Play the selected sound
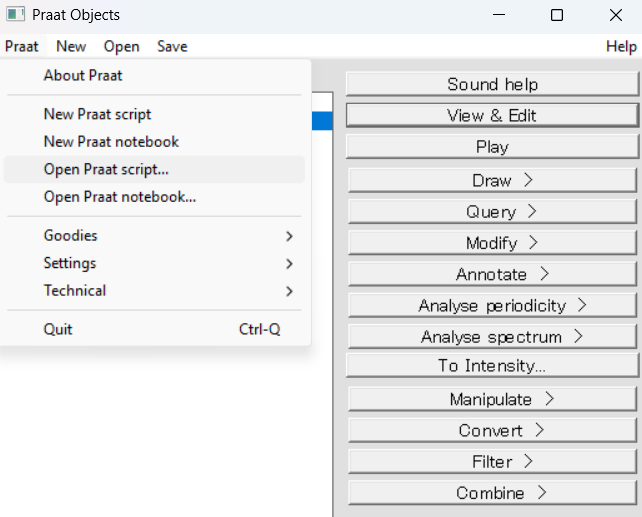The width and height of the screenshot is (642, 517). coord(492,147)
